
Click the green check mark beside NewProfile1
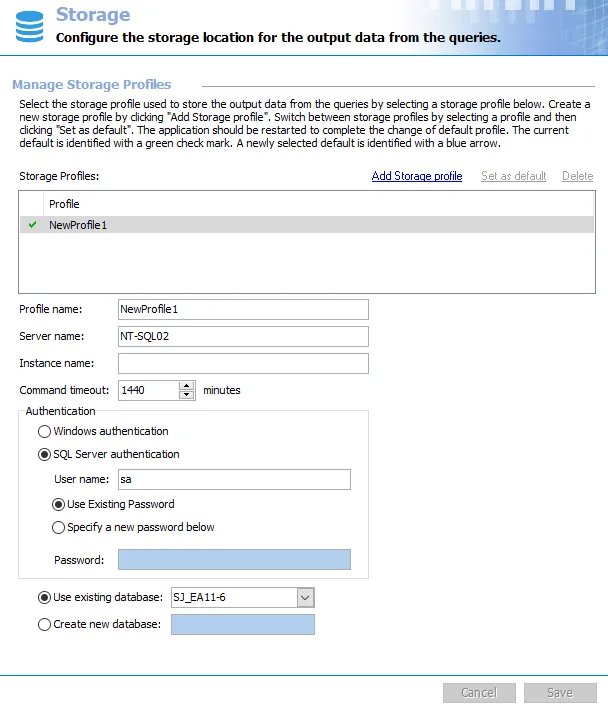pos(32,224)
